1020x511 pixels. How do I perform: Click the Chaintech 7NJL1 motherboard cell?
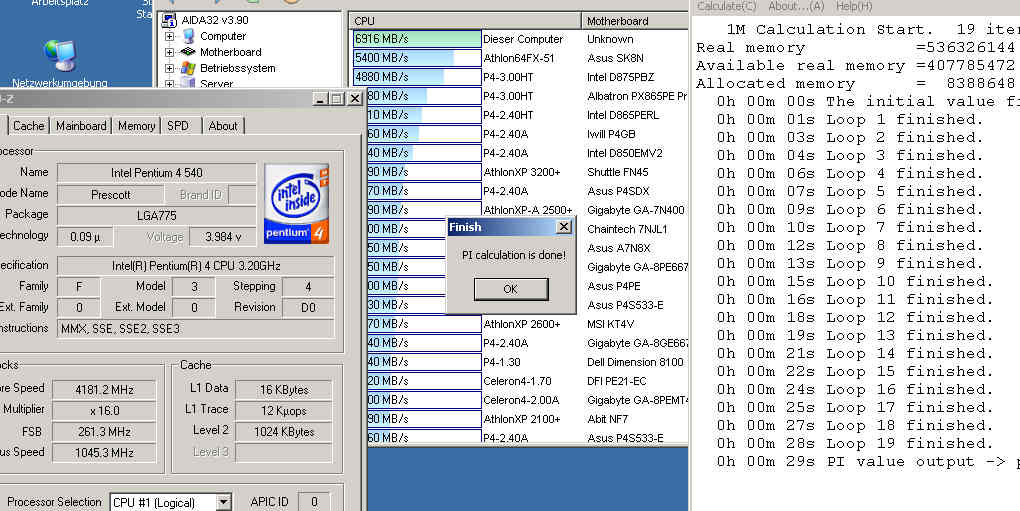coord(627,229)
